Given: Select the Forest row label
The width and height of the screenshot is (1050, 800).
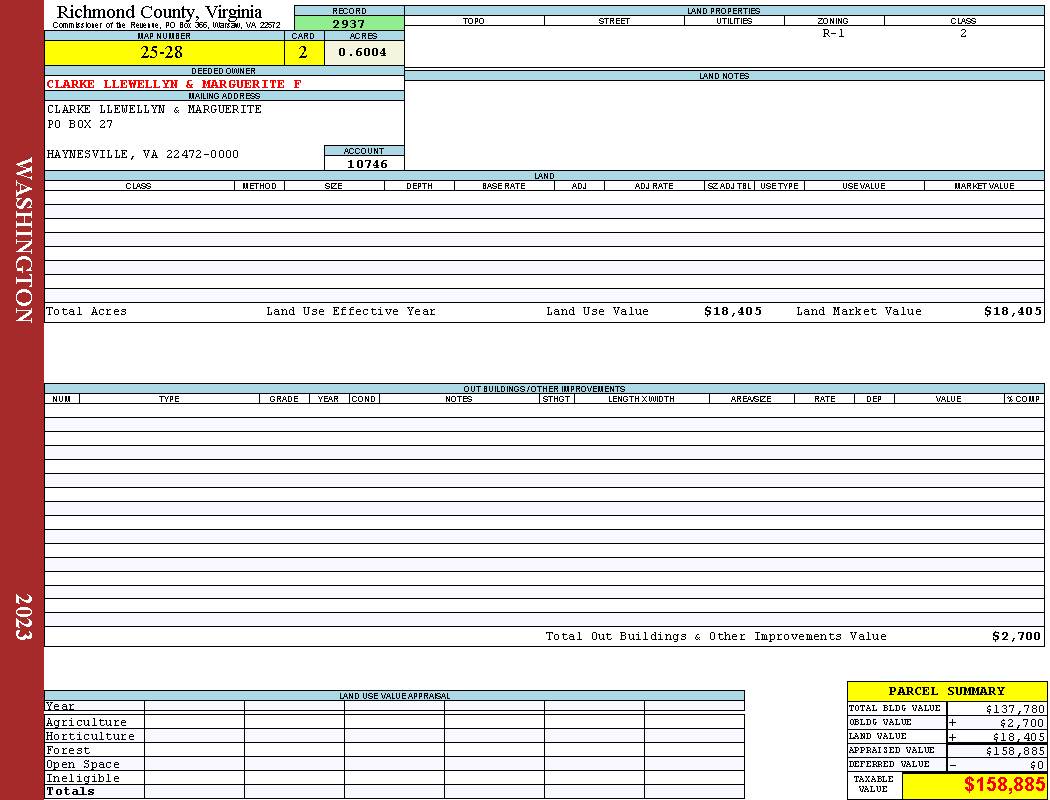Looking at the screenshot, I should 68,750.
